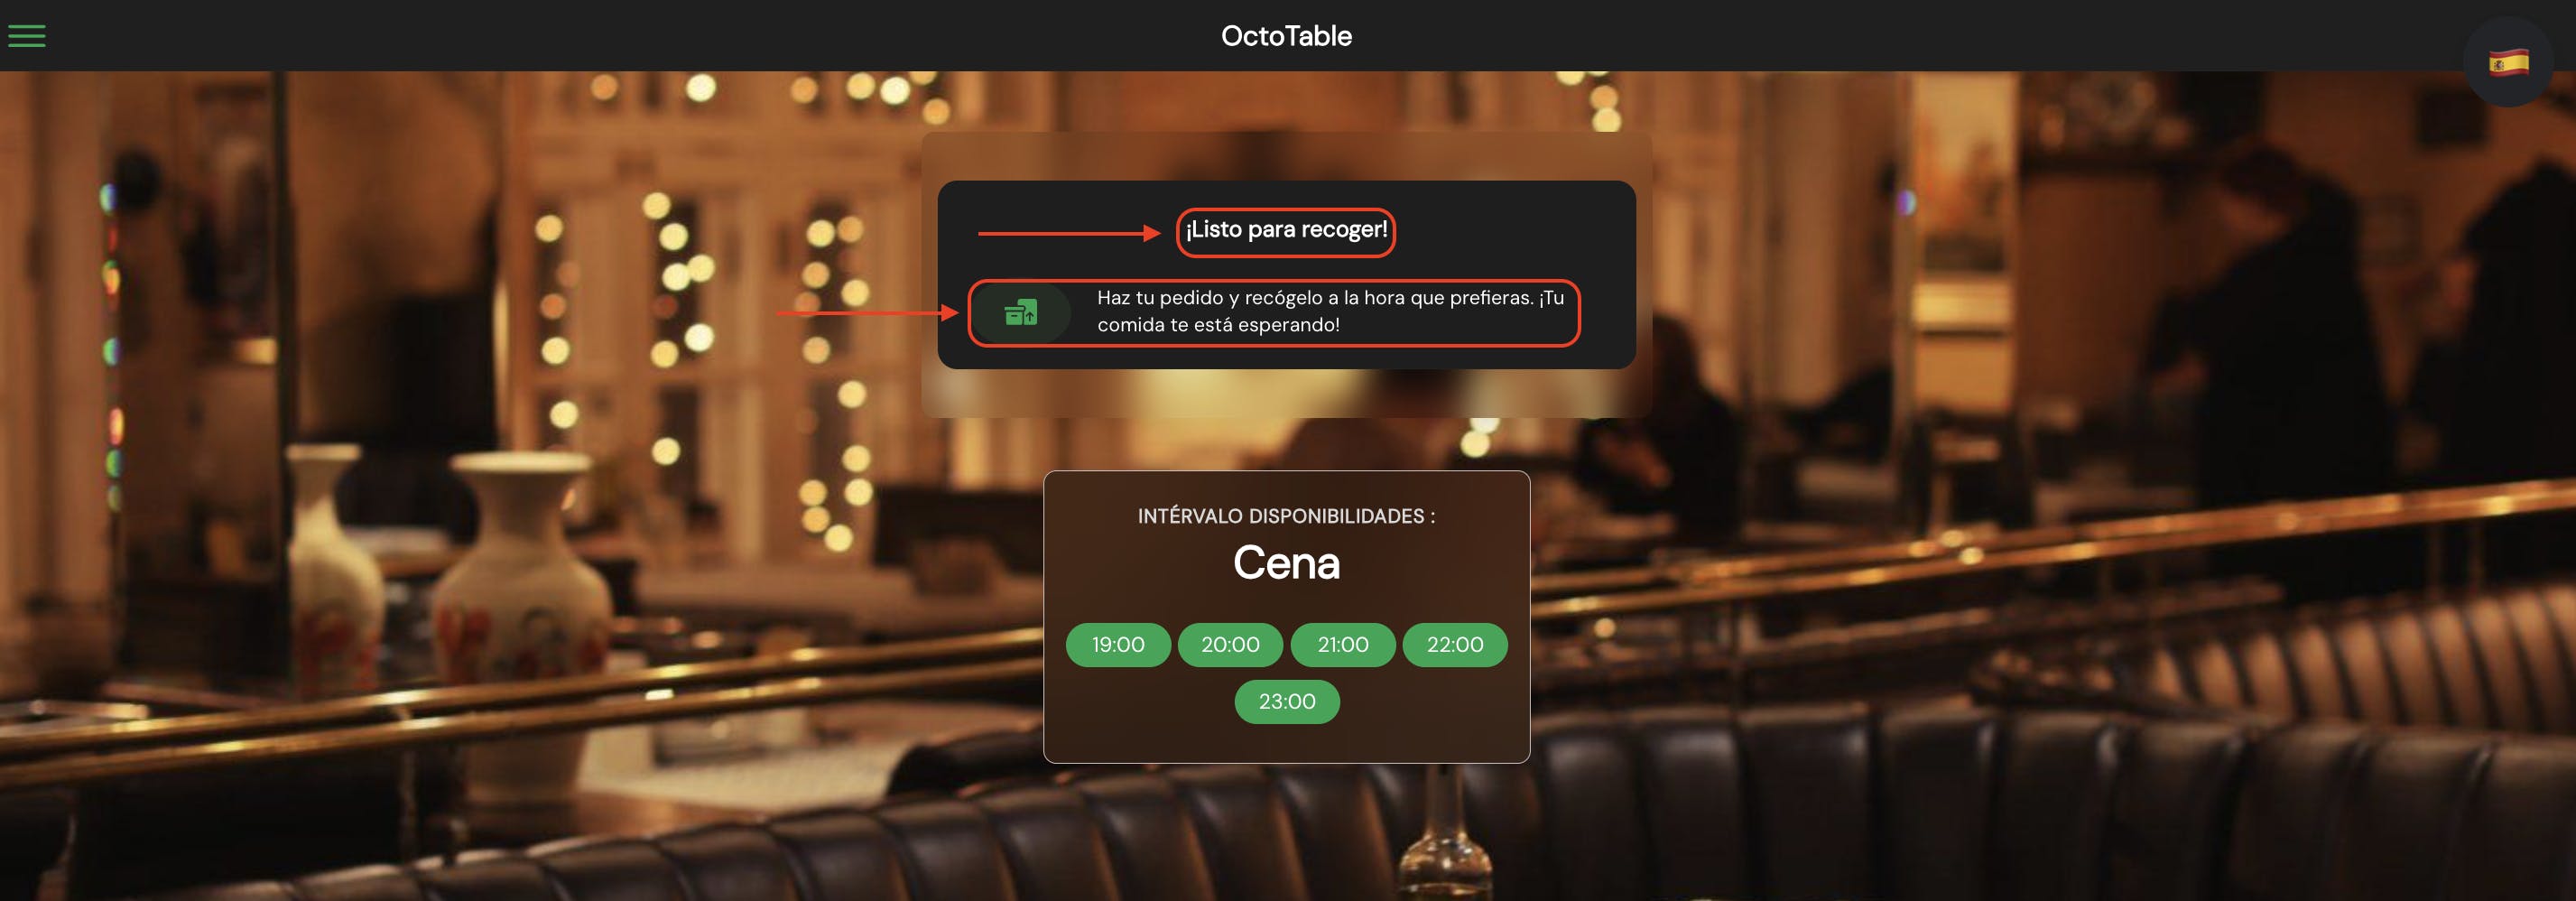The width and height of the screenshot is (2576, 901).
Task: Click the OctoTable title in header
Action: coord(1286,36)
